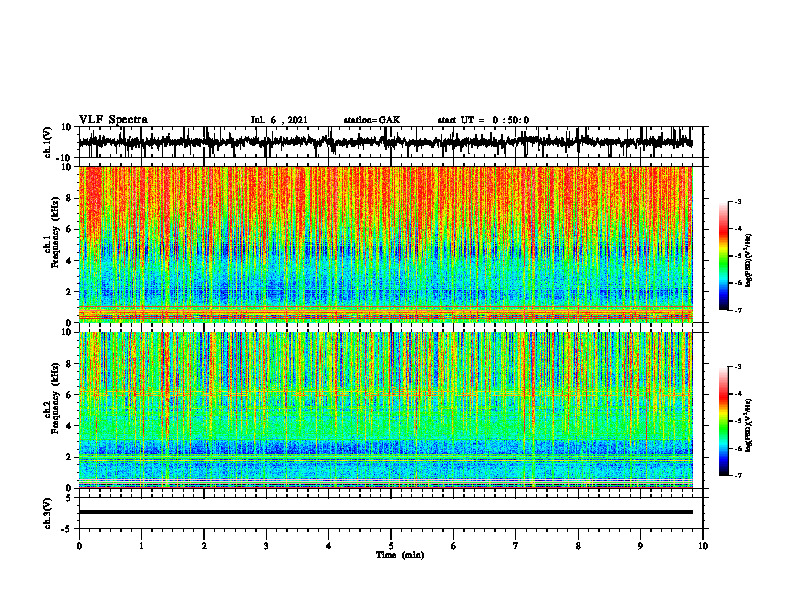The image size is (792, 612).
Task: Click the "-3" label on ch.1 color scale
Action: coord(737,202)
